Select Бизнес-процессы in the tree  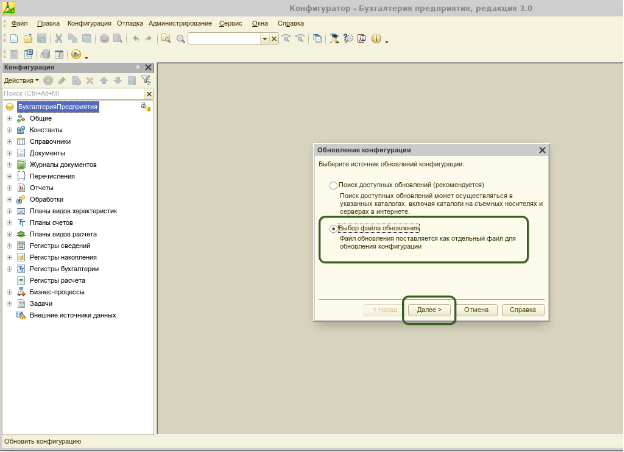[x=57, y=292]
